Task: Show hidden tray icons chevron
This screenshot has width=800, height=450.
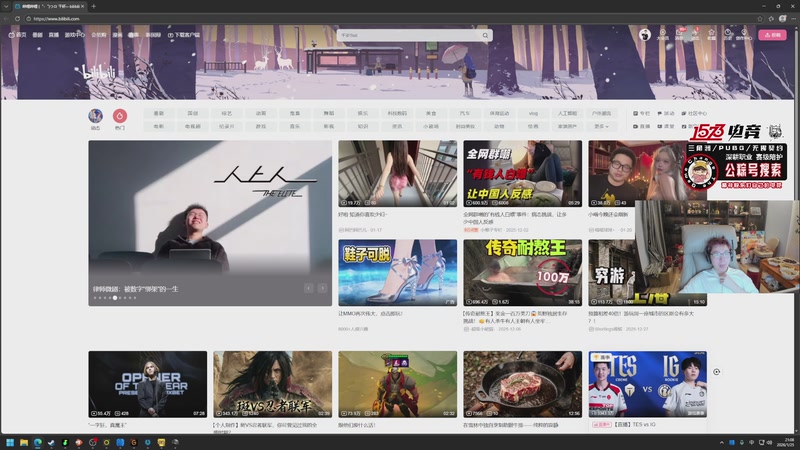Action: tap(721, 442)
